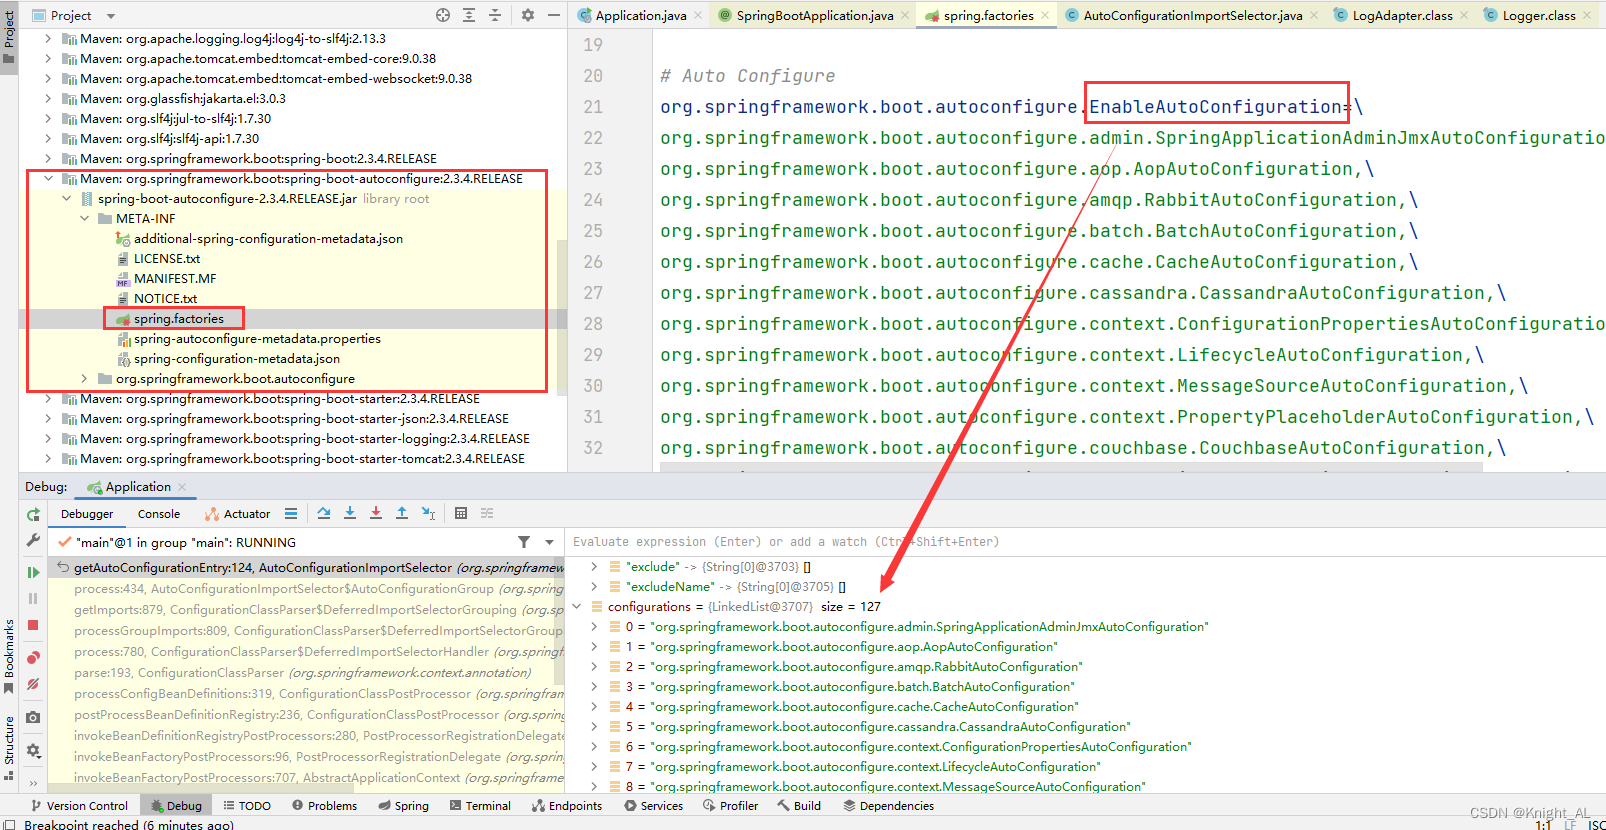Click the Step Into icon

pos(350,513)
